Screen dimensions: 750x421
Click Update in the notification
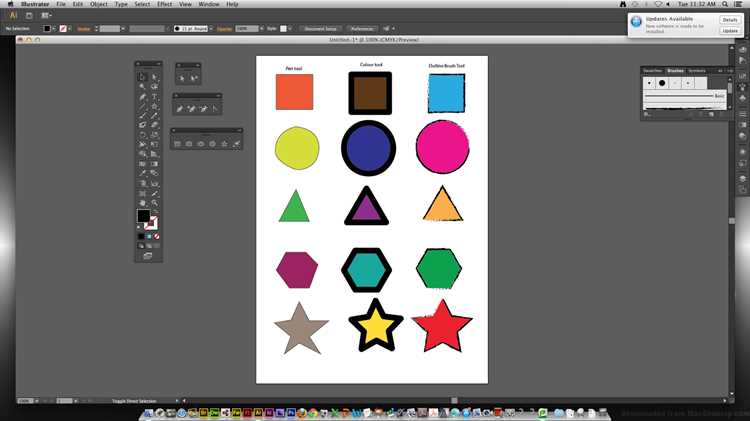pyautogui.click(x=730, y=31)
